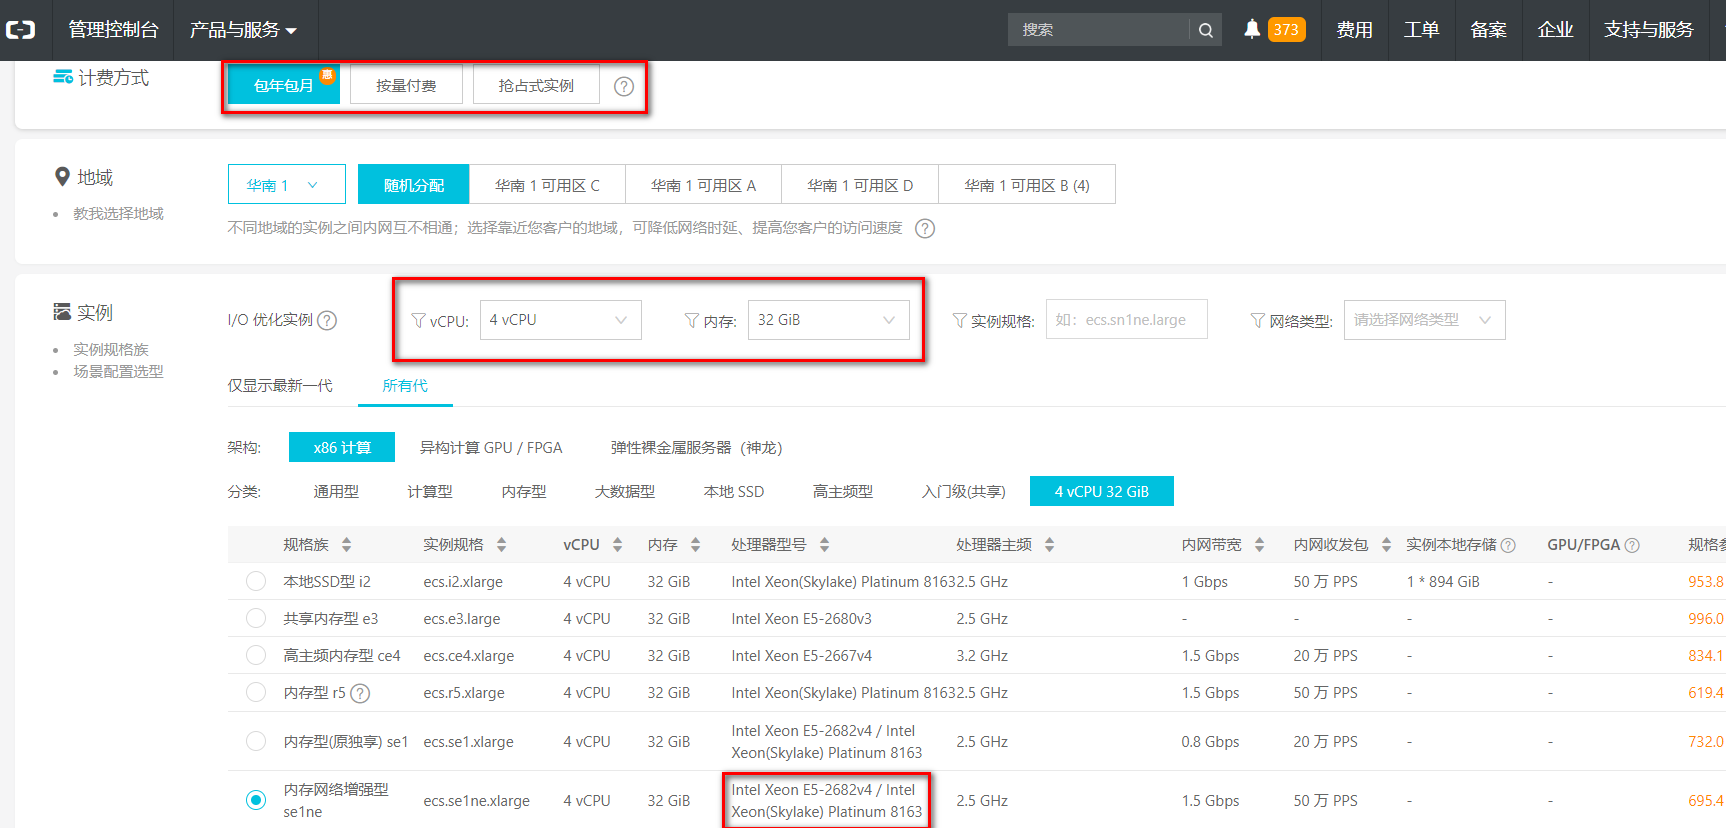Screen dimensions: 1726x828
Task: Click help icon after region description text
Action: tap(926, 228)
